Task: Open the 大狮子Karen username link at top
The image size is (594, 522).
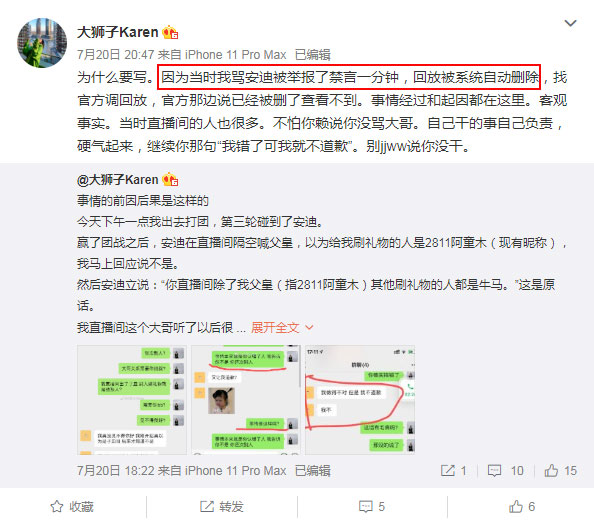Action: coord(117,32)
